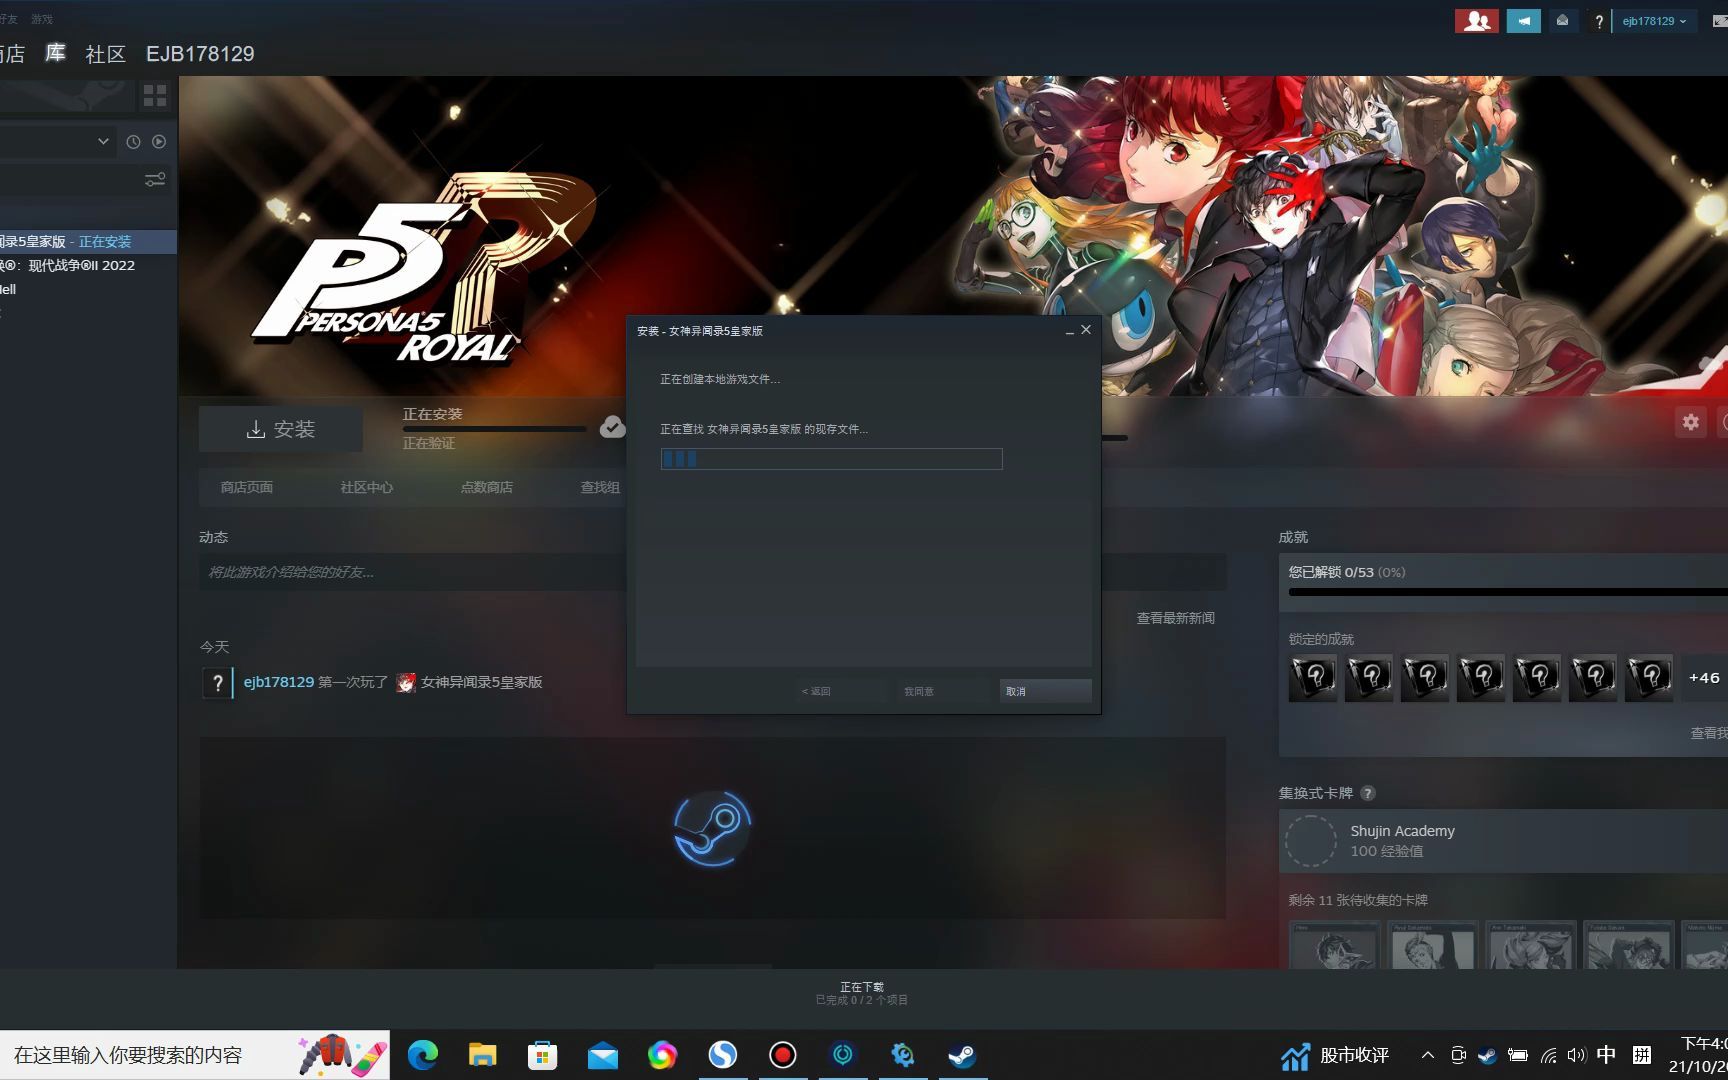The width and height of the screenshot is (1728, 1080).
Task: Show +46 more locked achievements
Action: [1704, 678]
